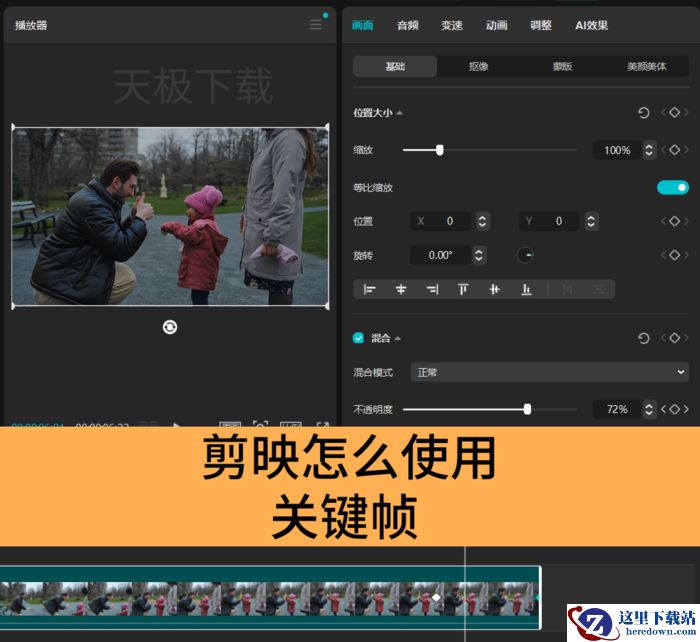The image size is (700, 642).
Task: Click the 旋转 angle stepper
Action: tap(479, 255)
